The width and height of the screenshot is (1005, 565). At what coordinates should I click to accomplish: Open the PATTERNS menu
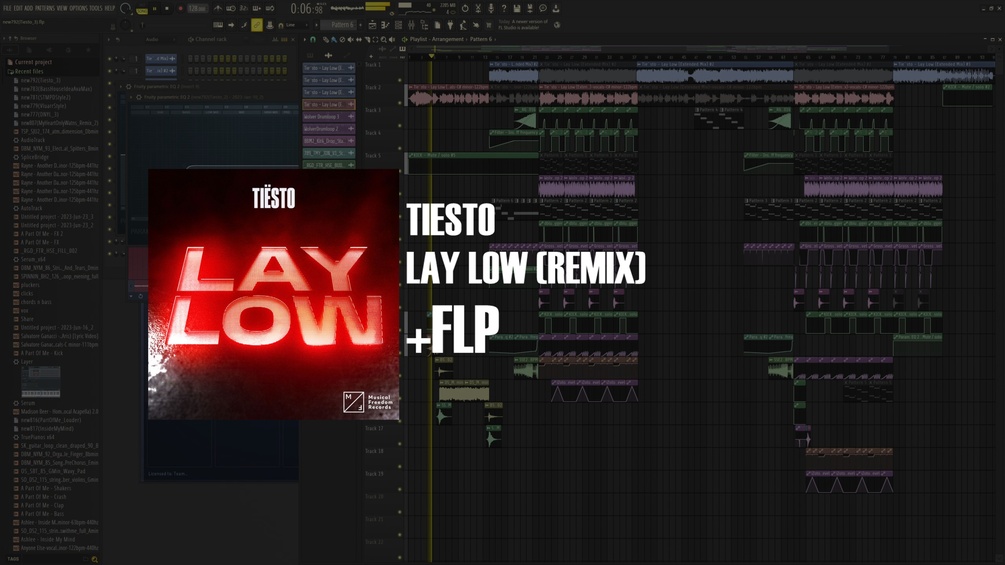[x=45, y=8]
